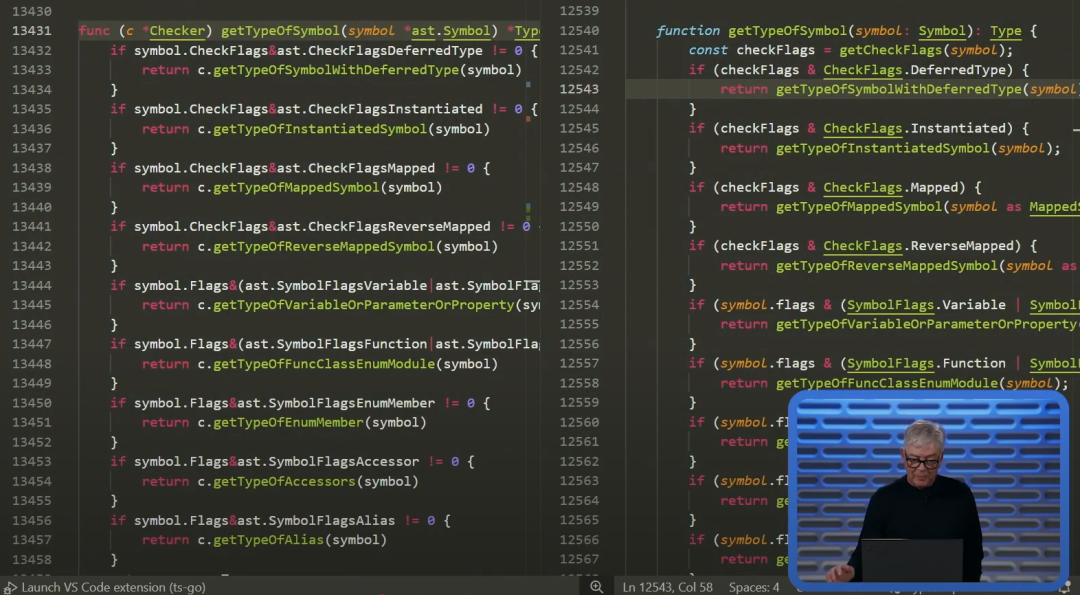Click 'getTypeOfSymbolWithDeferredType' on highlighted line 12543
Image resolution: width=1080 pixels, height=595 pixels.
tap(899, 90)
